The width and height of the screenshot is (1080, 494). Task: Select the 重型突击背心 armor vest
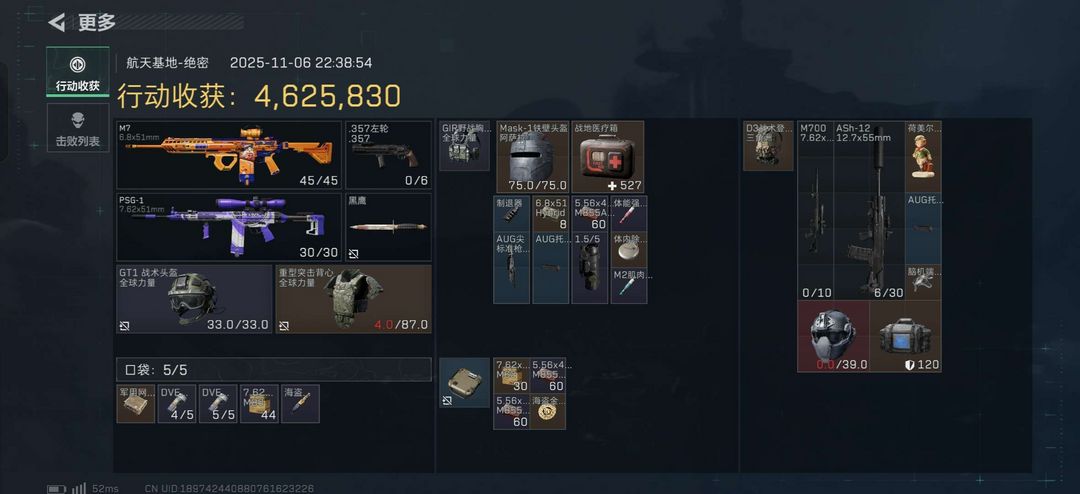354,299
